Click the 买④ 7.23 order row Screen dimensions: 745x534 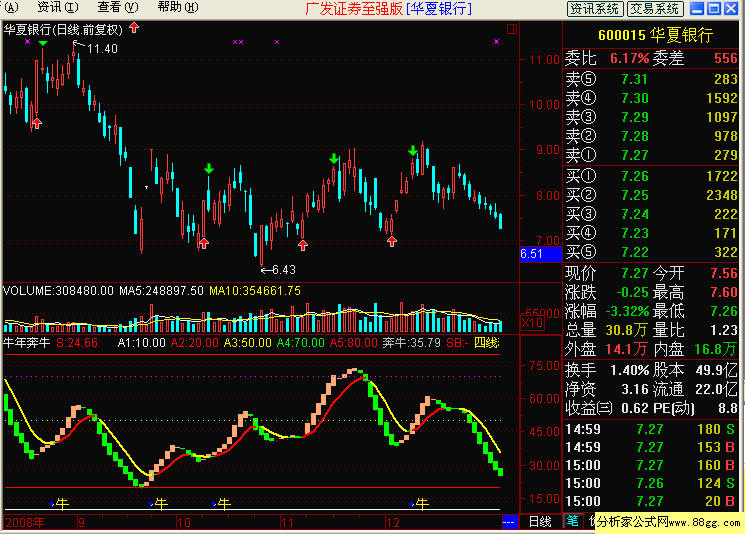(651, 233)
